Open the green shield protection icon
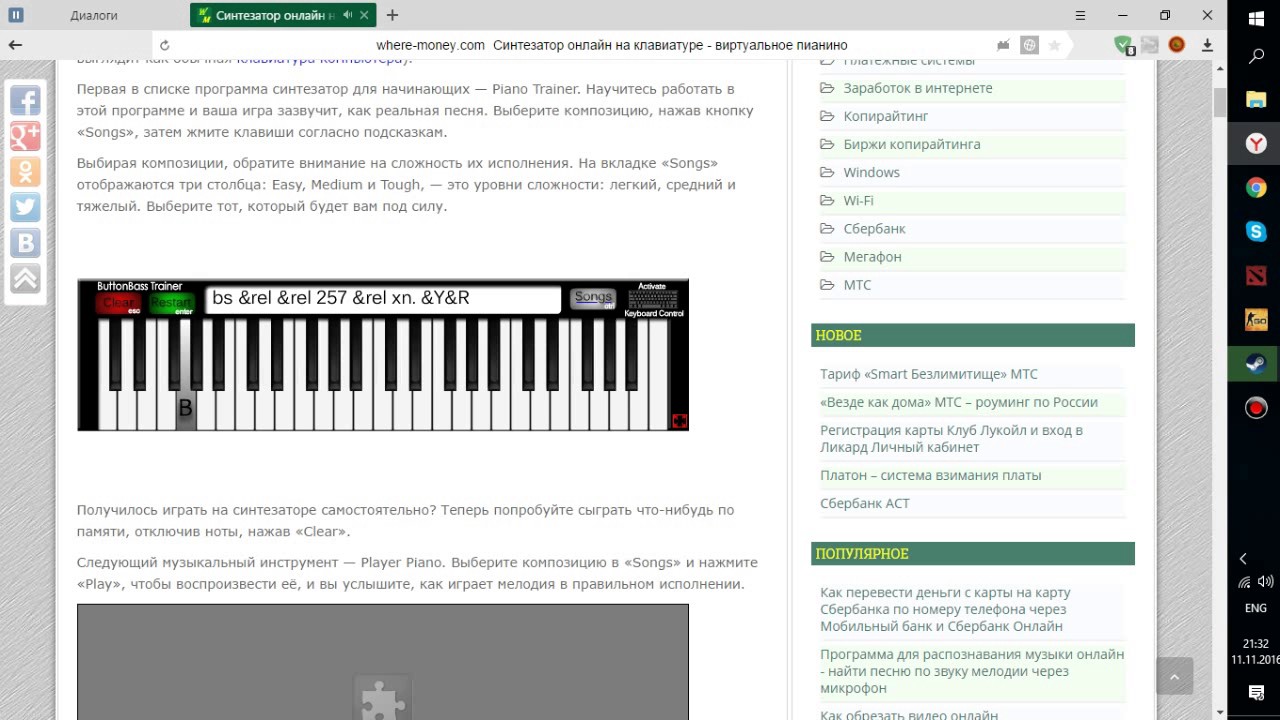1280x720 pixels. click(1123, 45)
